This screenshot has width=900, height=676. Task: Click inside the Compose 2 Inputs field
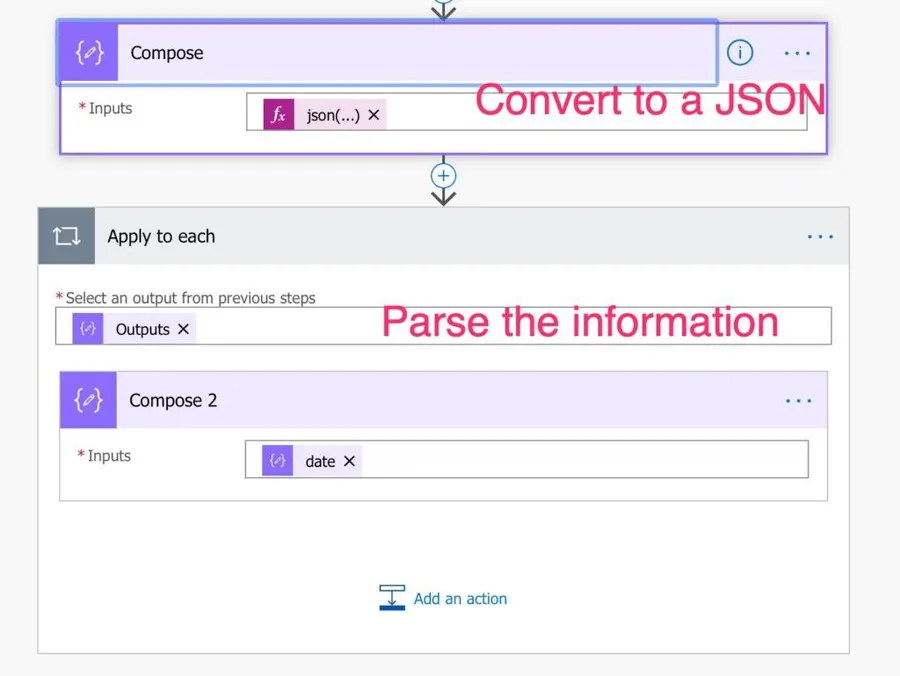pos(580,461)
